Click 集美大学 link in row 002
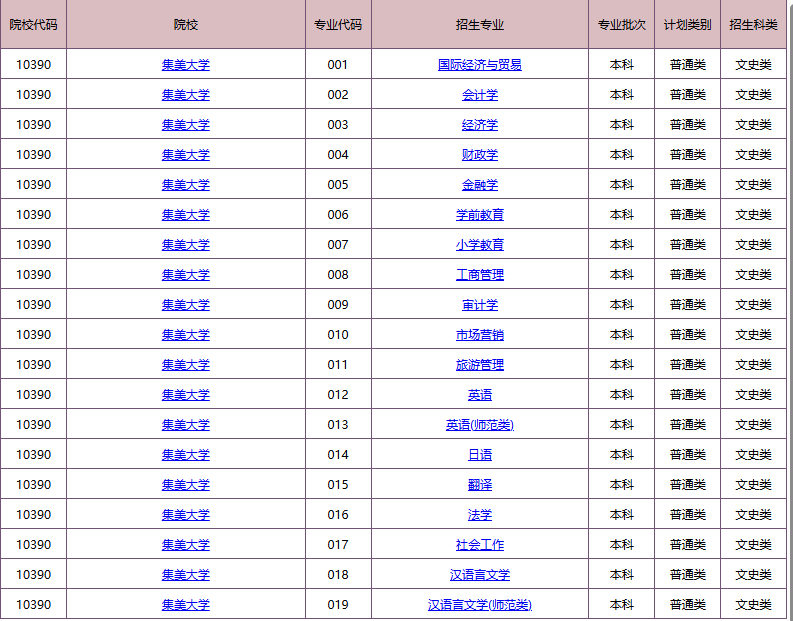 tap(186, 95)
